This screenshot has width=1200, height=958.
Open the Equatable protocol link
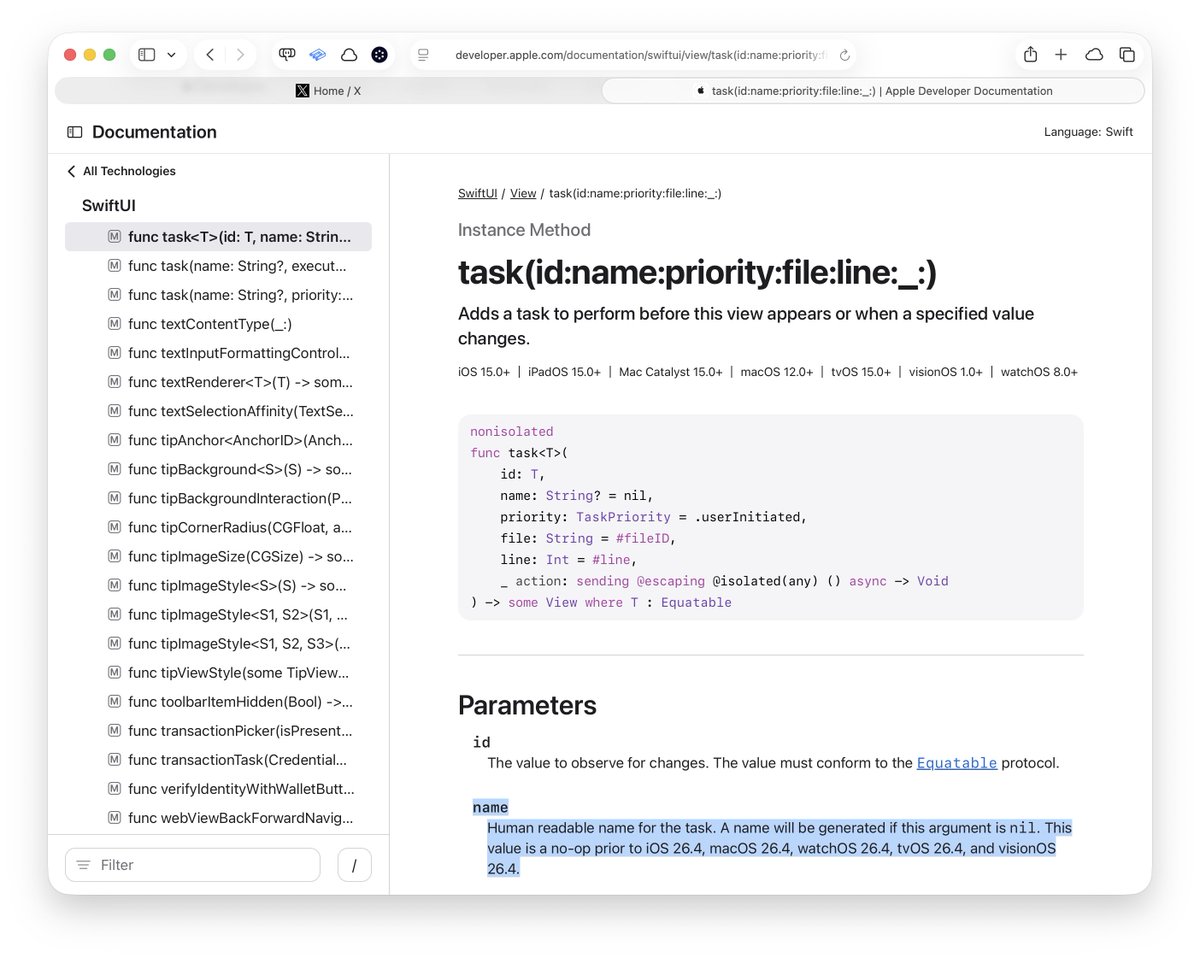tap(957, 763)
